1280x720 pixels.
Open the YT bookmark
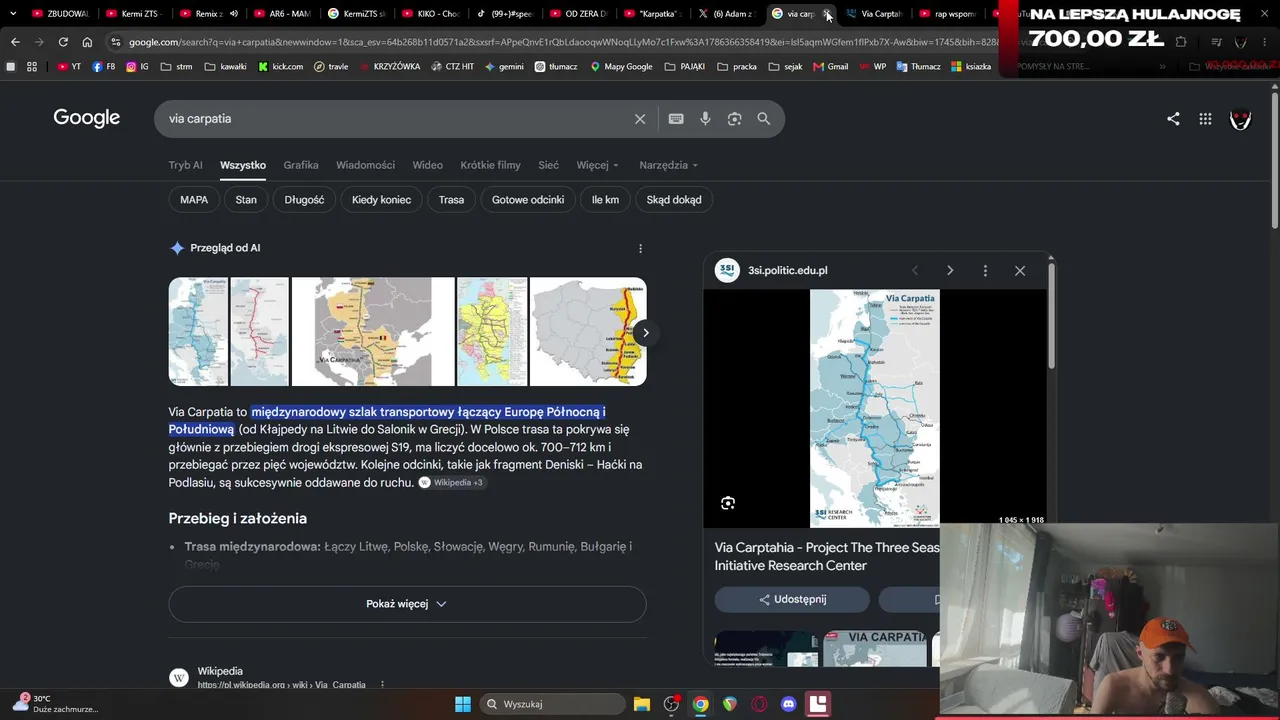tap(69, 67)
